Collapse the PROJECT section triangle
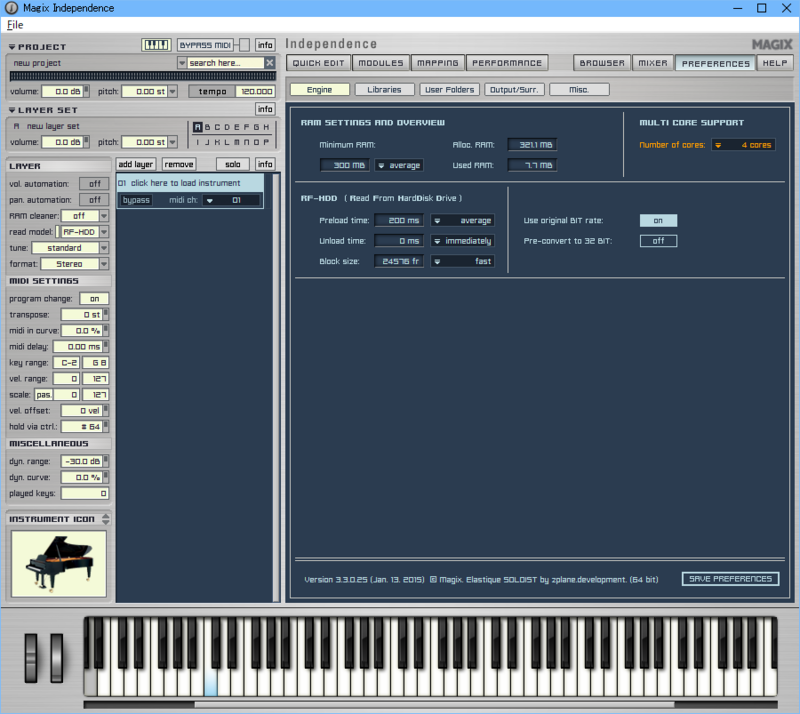This screenshot has height=714, width=800. coord(12,47)
